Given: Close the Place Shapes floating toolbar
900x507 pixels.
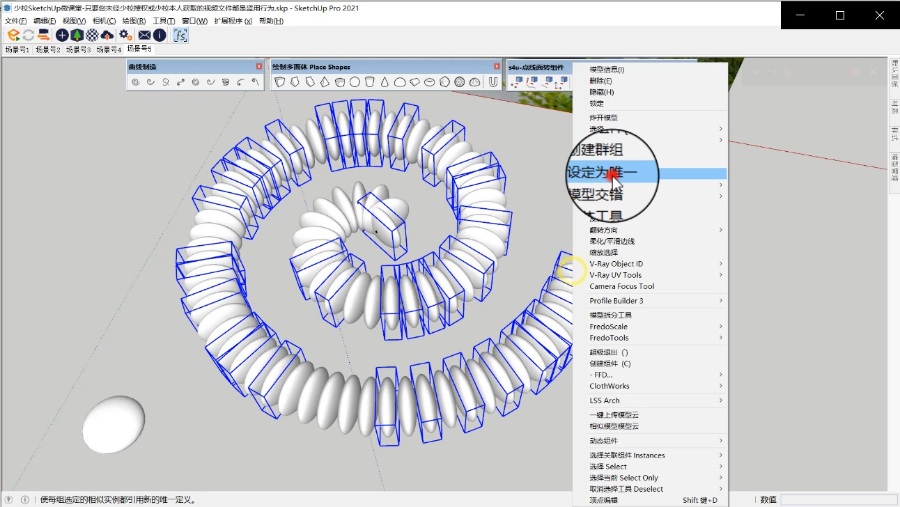Looking at the screenshot, I should pyautogui.click(x=496, y=67).
